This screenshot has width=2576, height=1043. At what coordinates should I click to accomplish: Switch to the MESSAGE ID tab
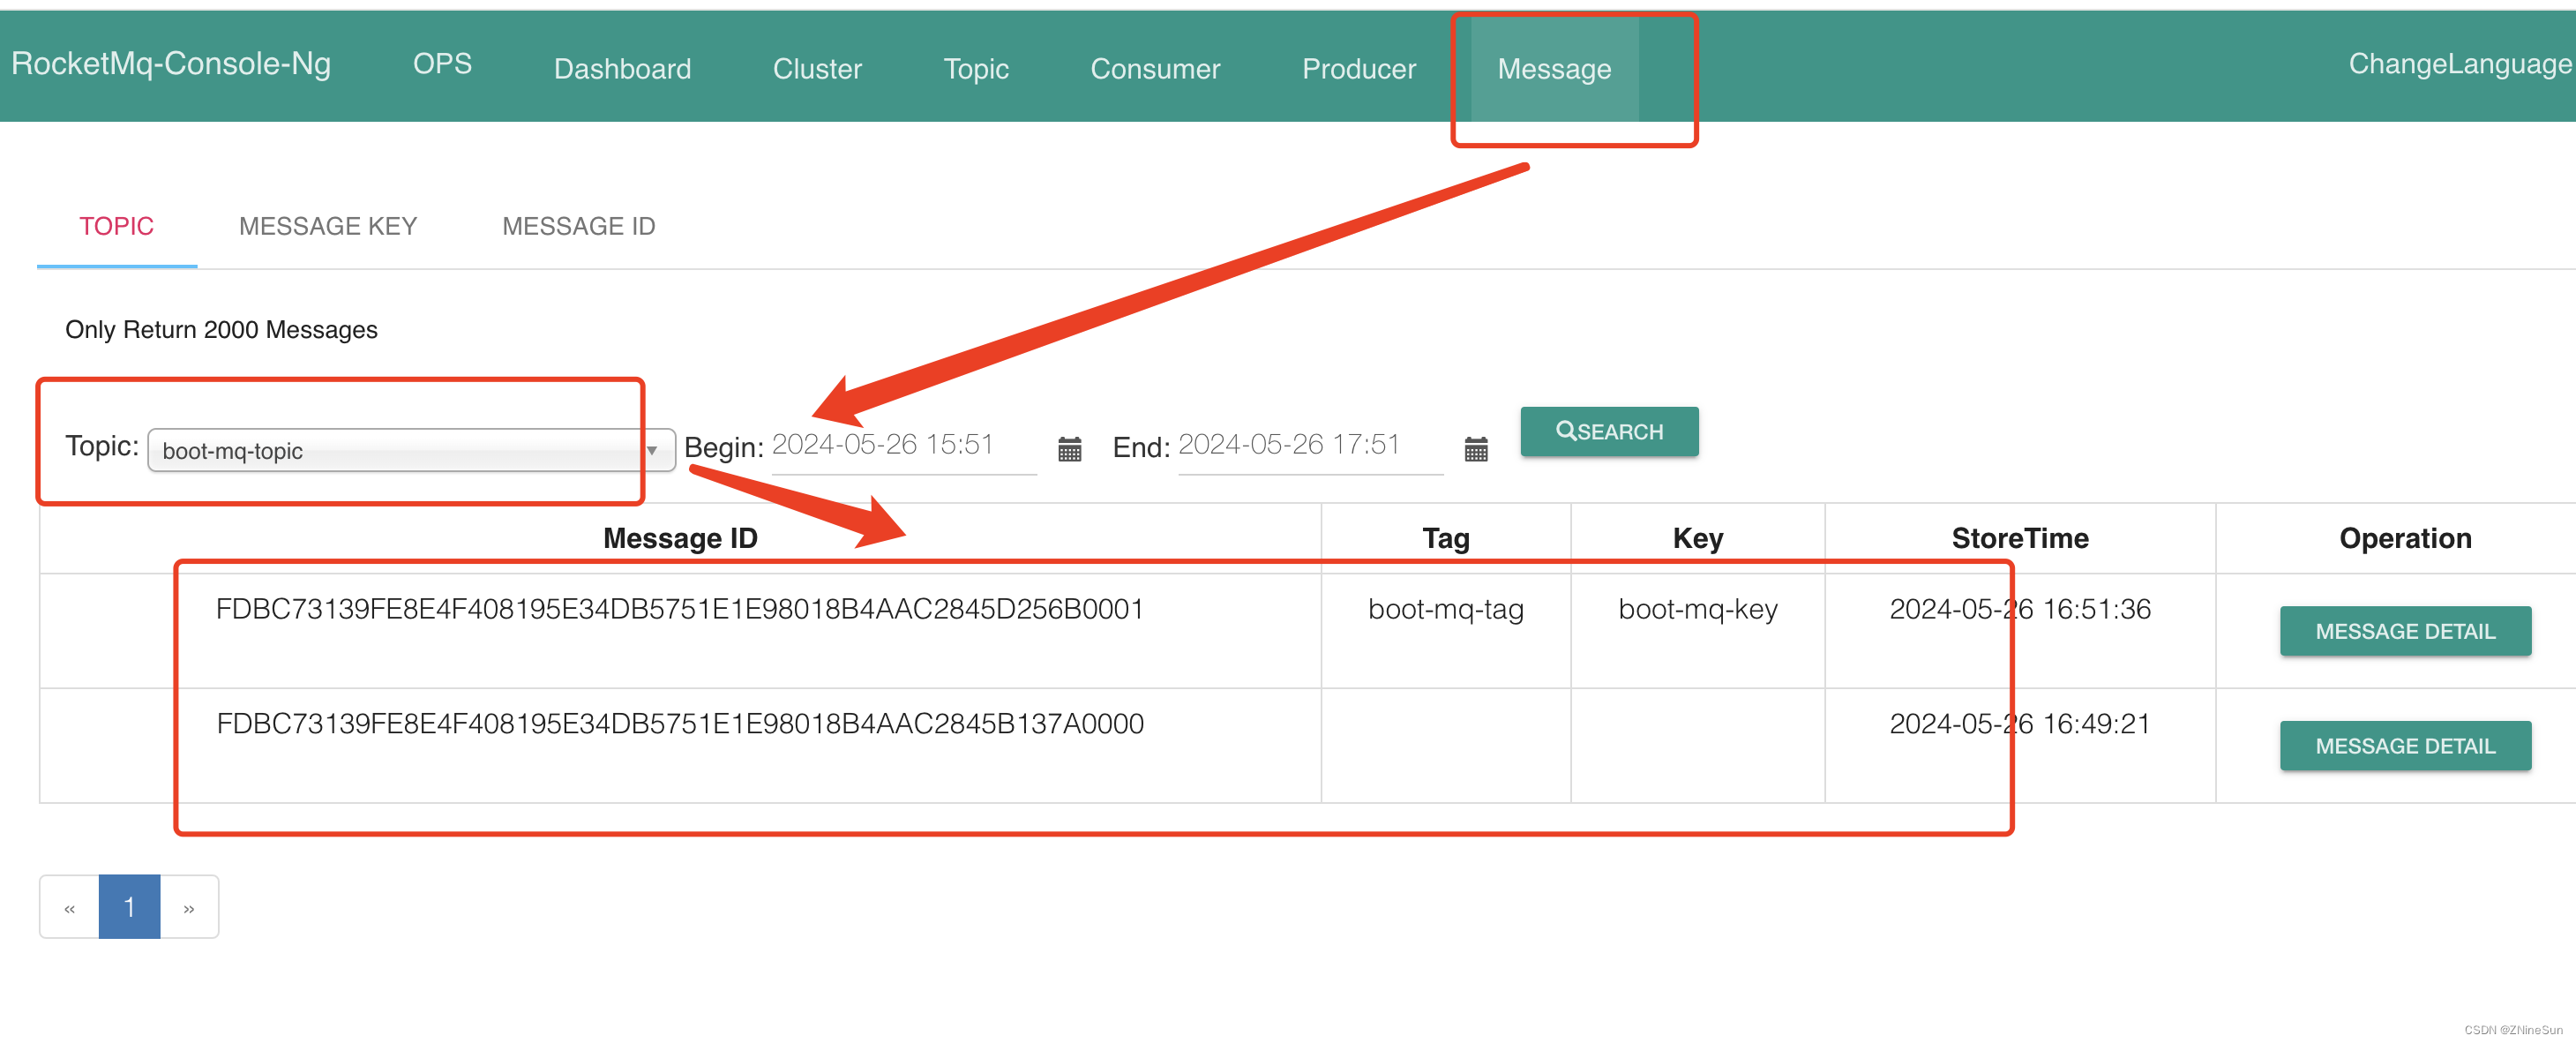(578, 226)
